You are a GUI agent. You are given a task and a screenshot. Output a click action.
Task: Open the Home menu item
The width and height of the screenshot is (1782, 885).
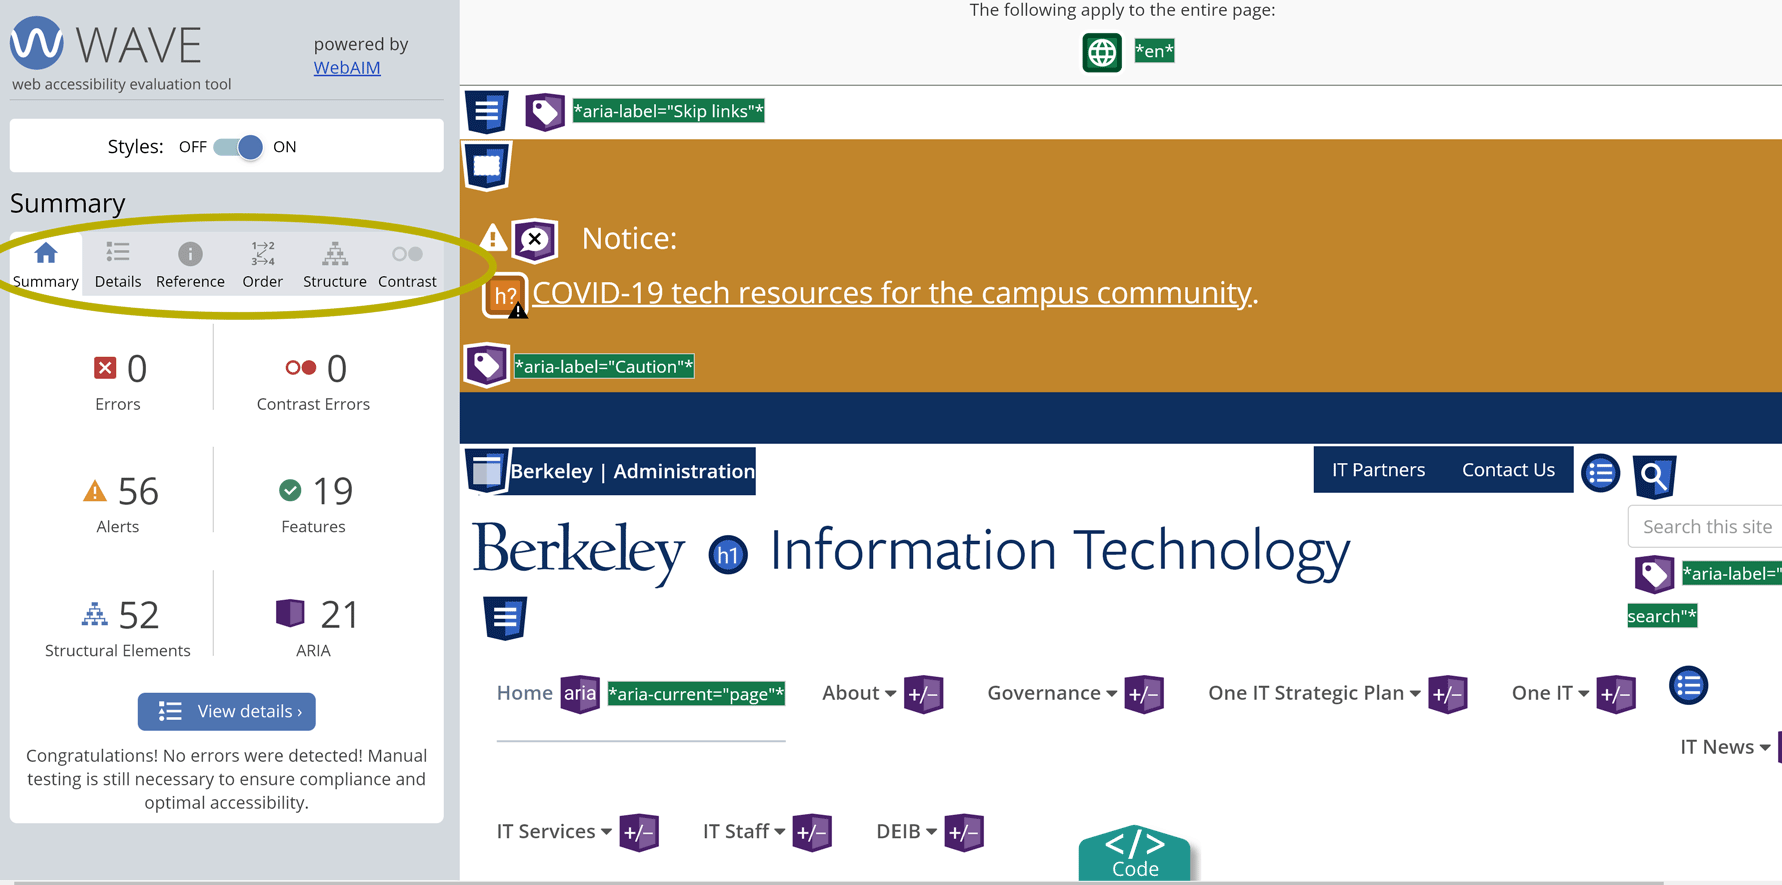point(524,693)
